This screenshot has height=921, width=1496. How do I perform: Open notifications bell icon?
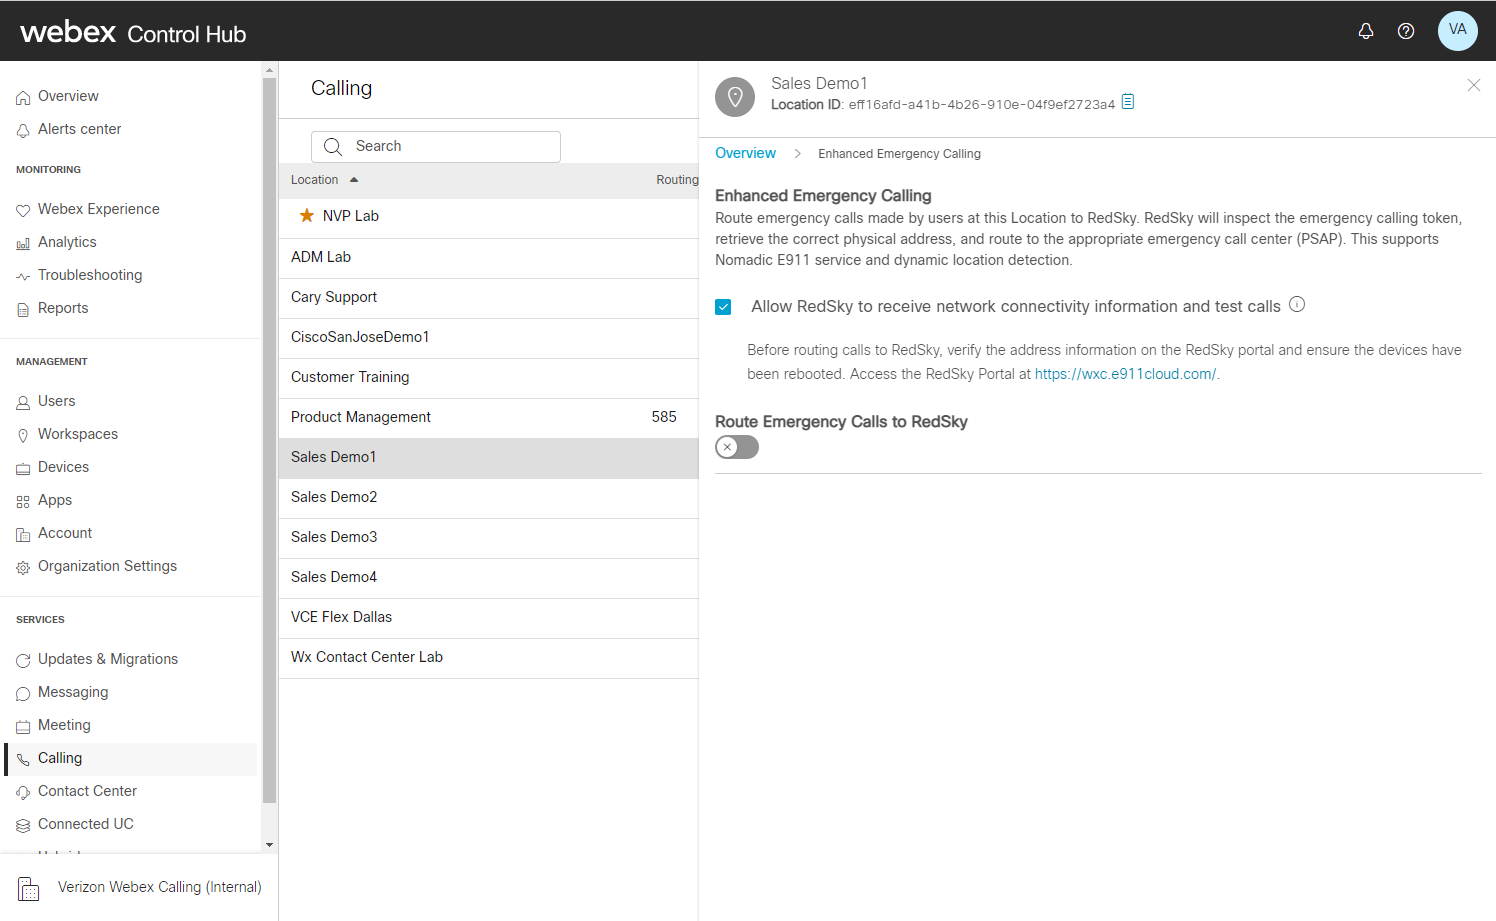coord(1366,31)
